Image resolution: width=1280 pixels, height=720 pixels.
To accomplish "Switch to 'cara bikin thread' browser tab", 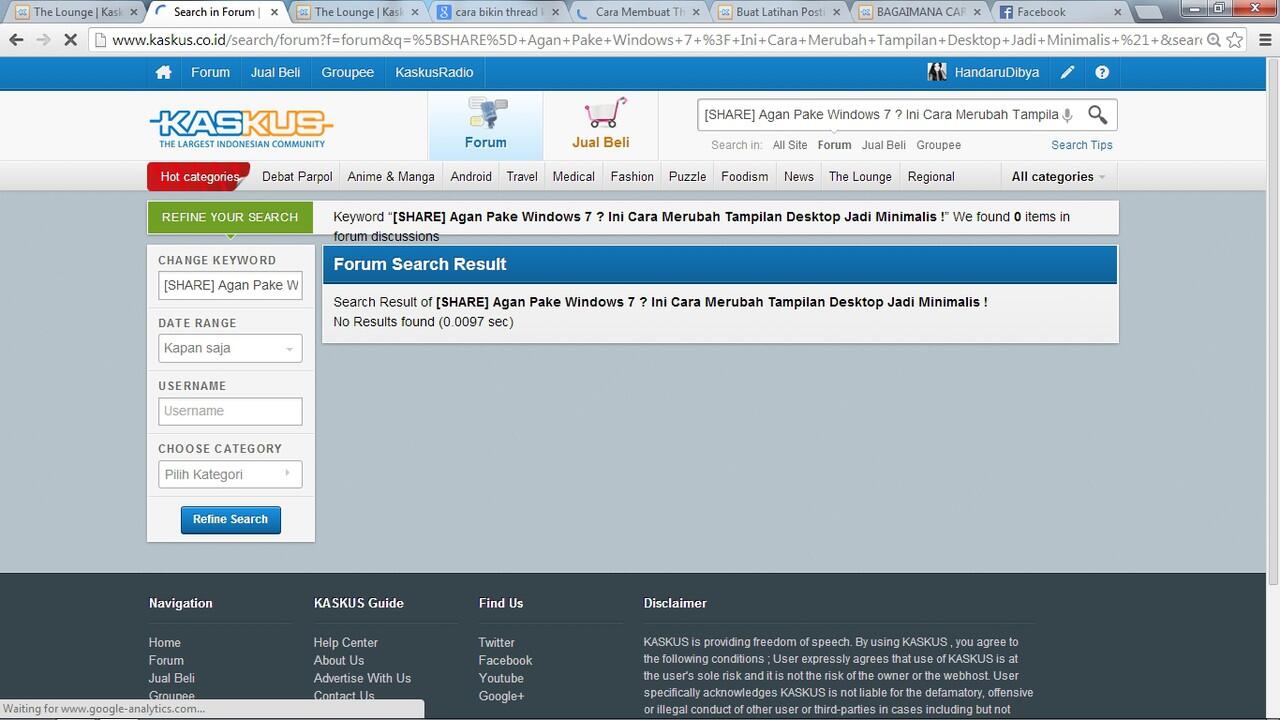I will tap(497, 12).
